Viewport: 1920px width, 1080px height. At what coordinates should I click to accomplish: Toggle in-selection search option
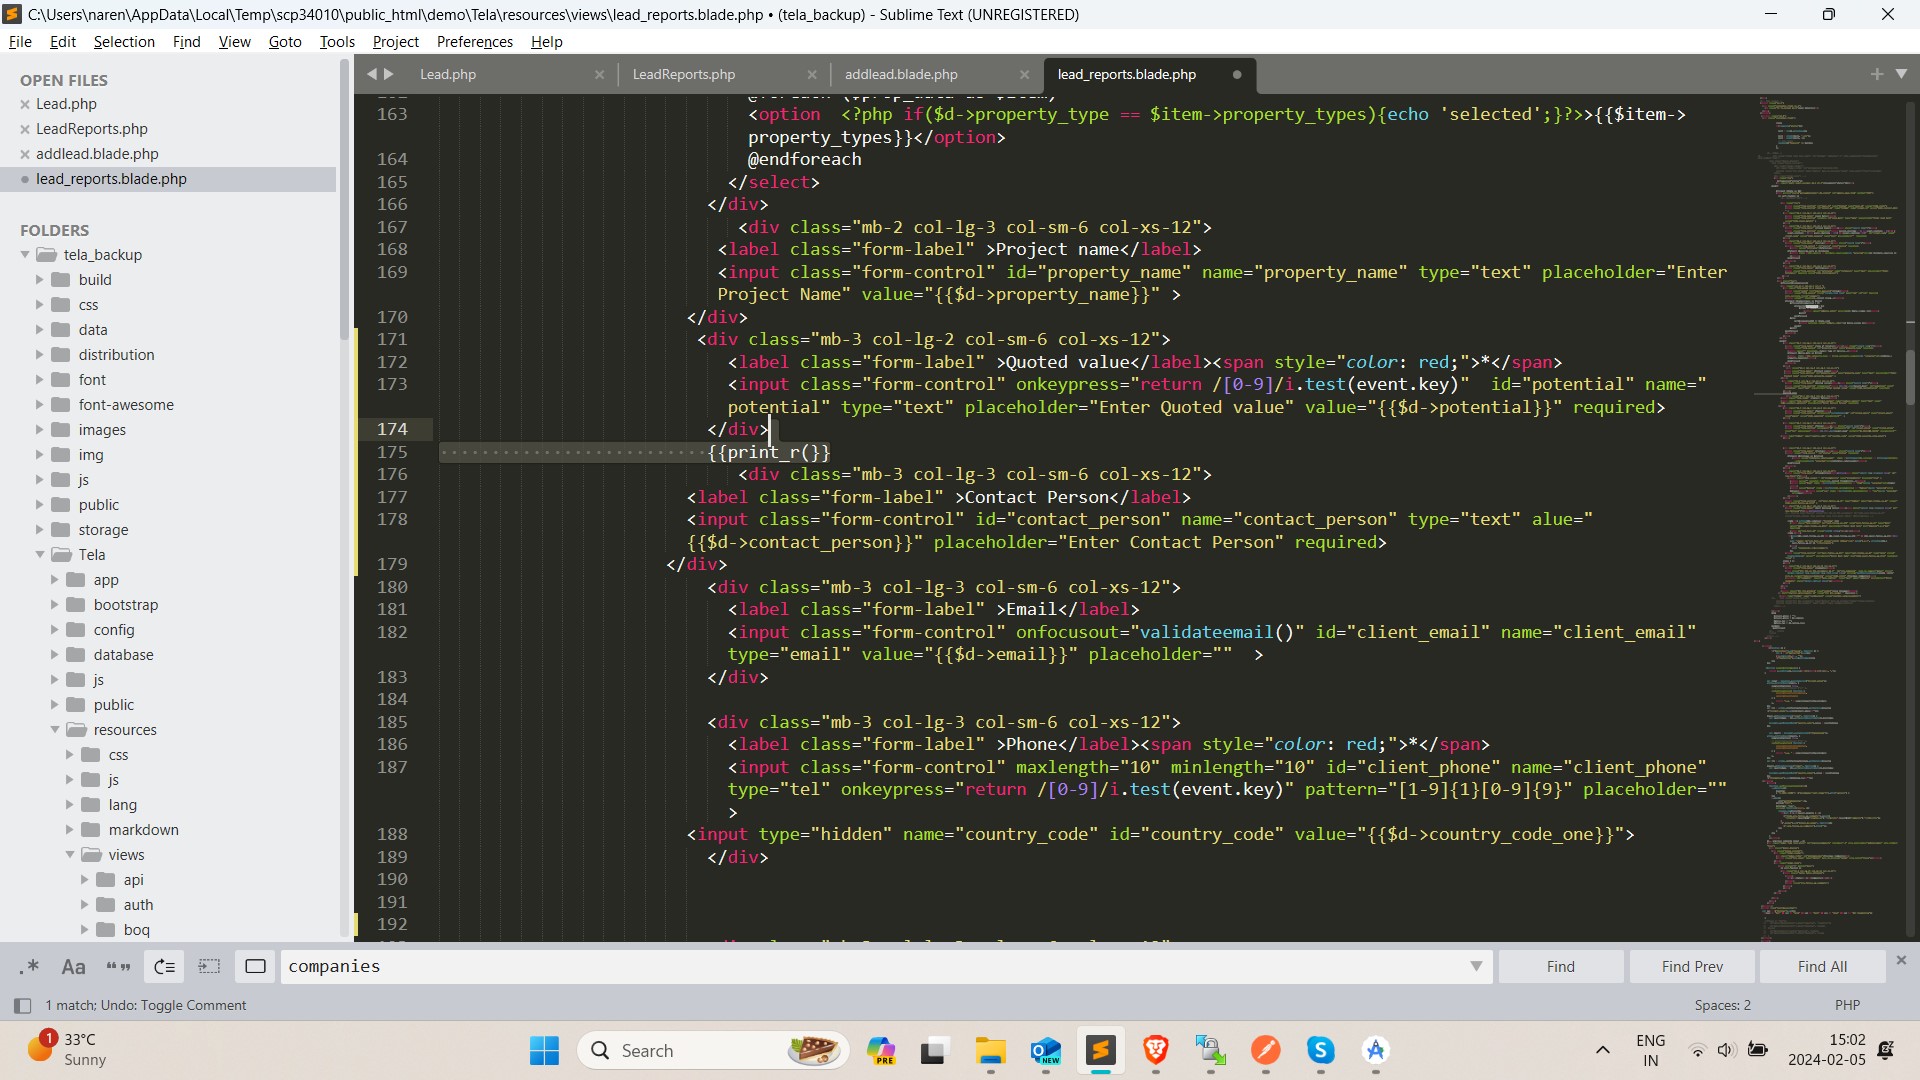click(x=209, y=966)
